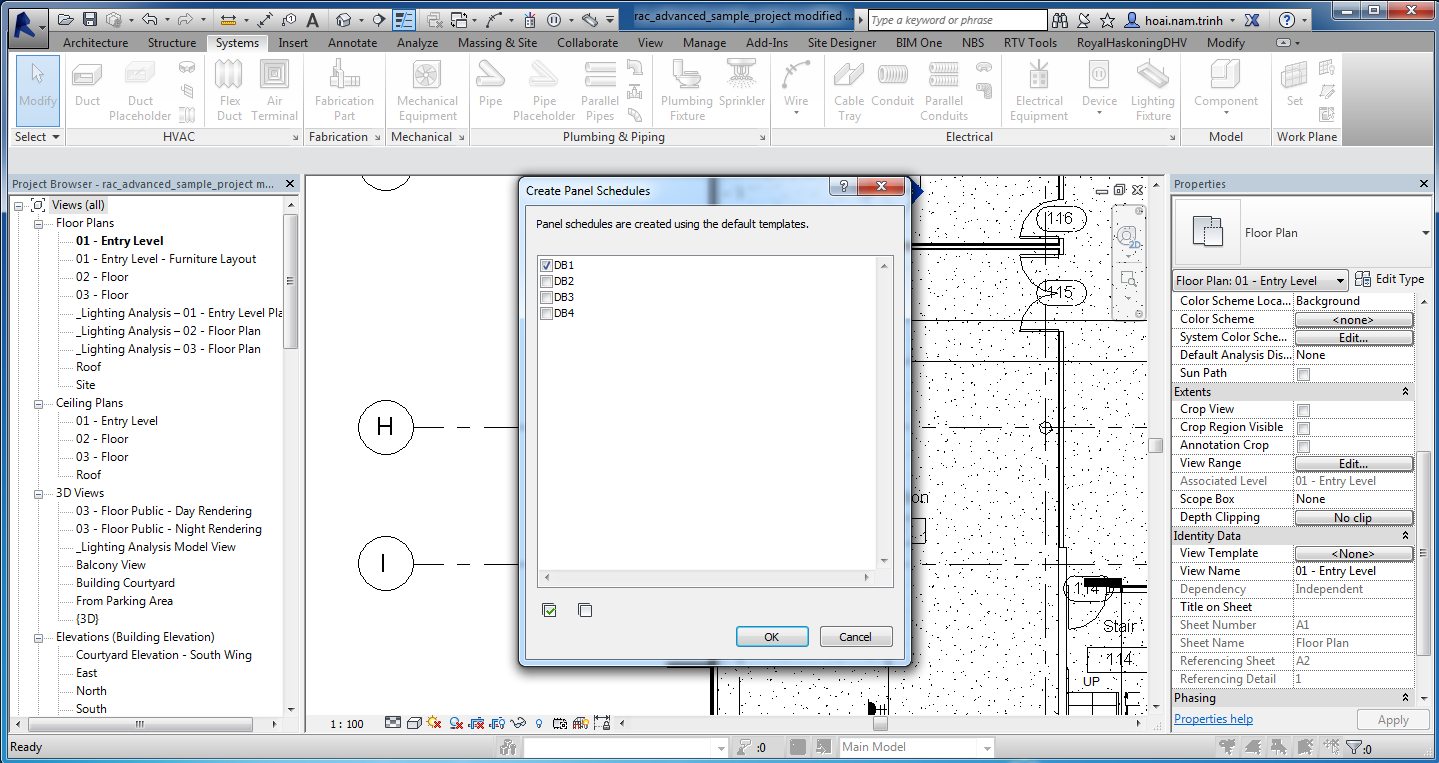1439x763 pixels.
Task: Select the Cable Tray tool
Action: tap(848, 90)
